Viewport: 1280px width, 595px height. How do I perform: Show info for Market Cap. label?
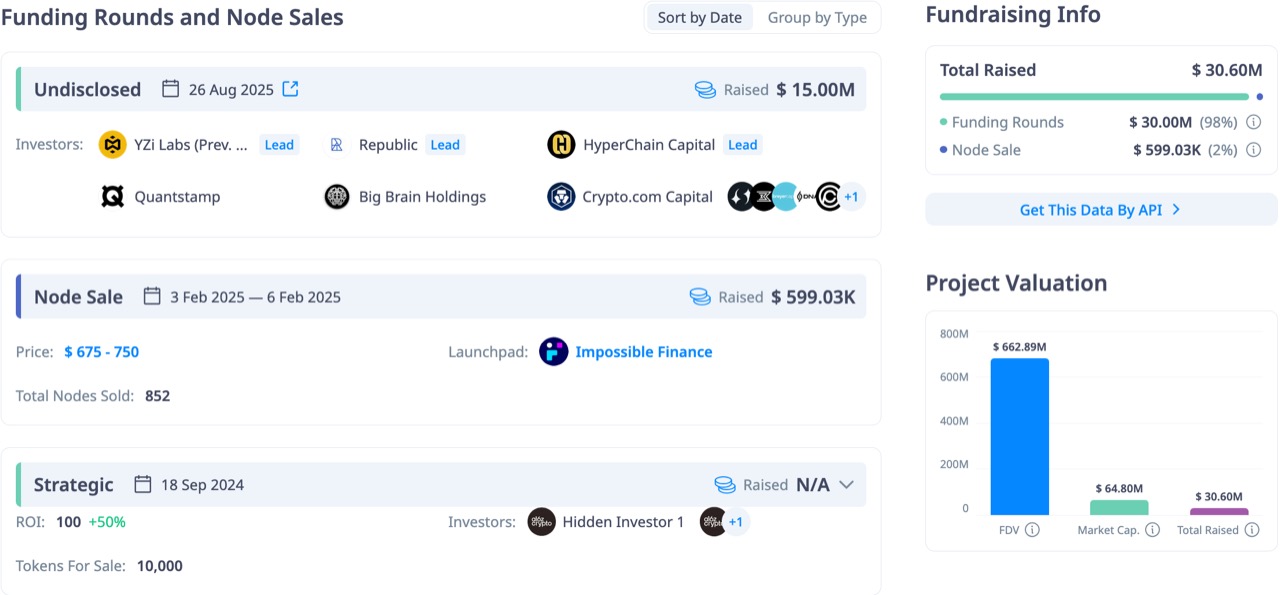1152,530
